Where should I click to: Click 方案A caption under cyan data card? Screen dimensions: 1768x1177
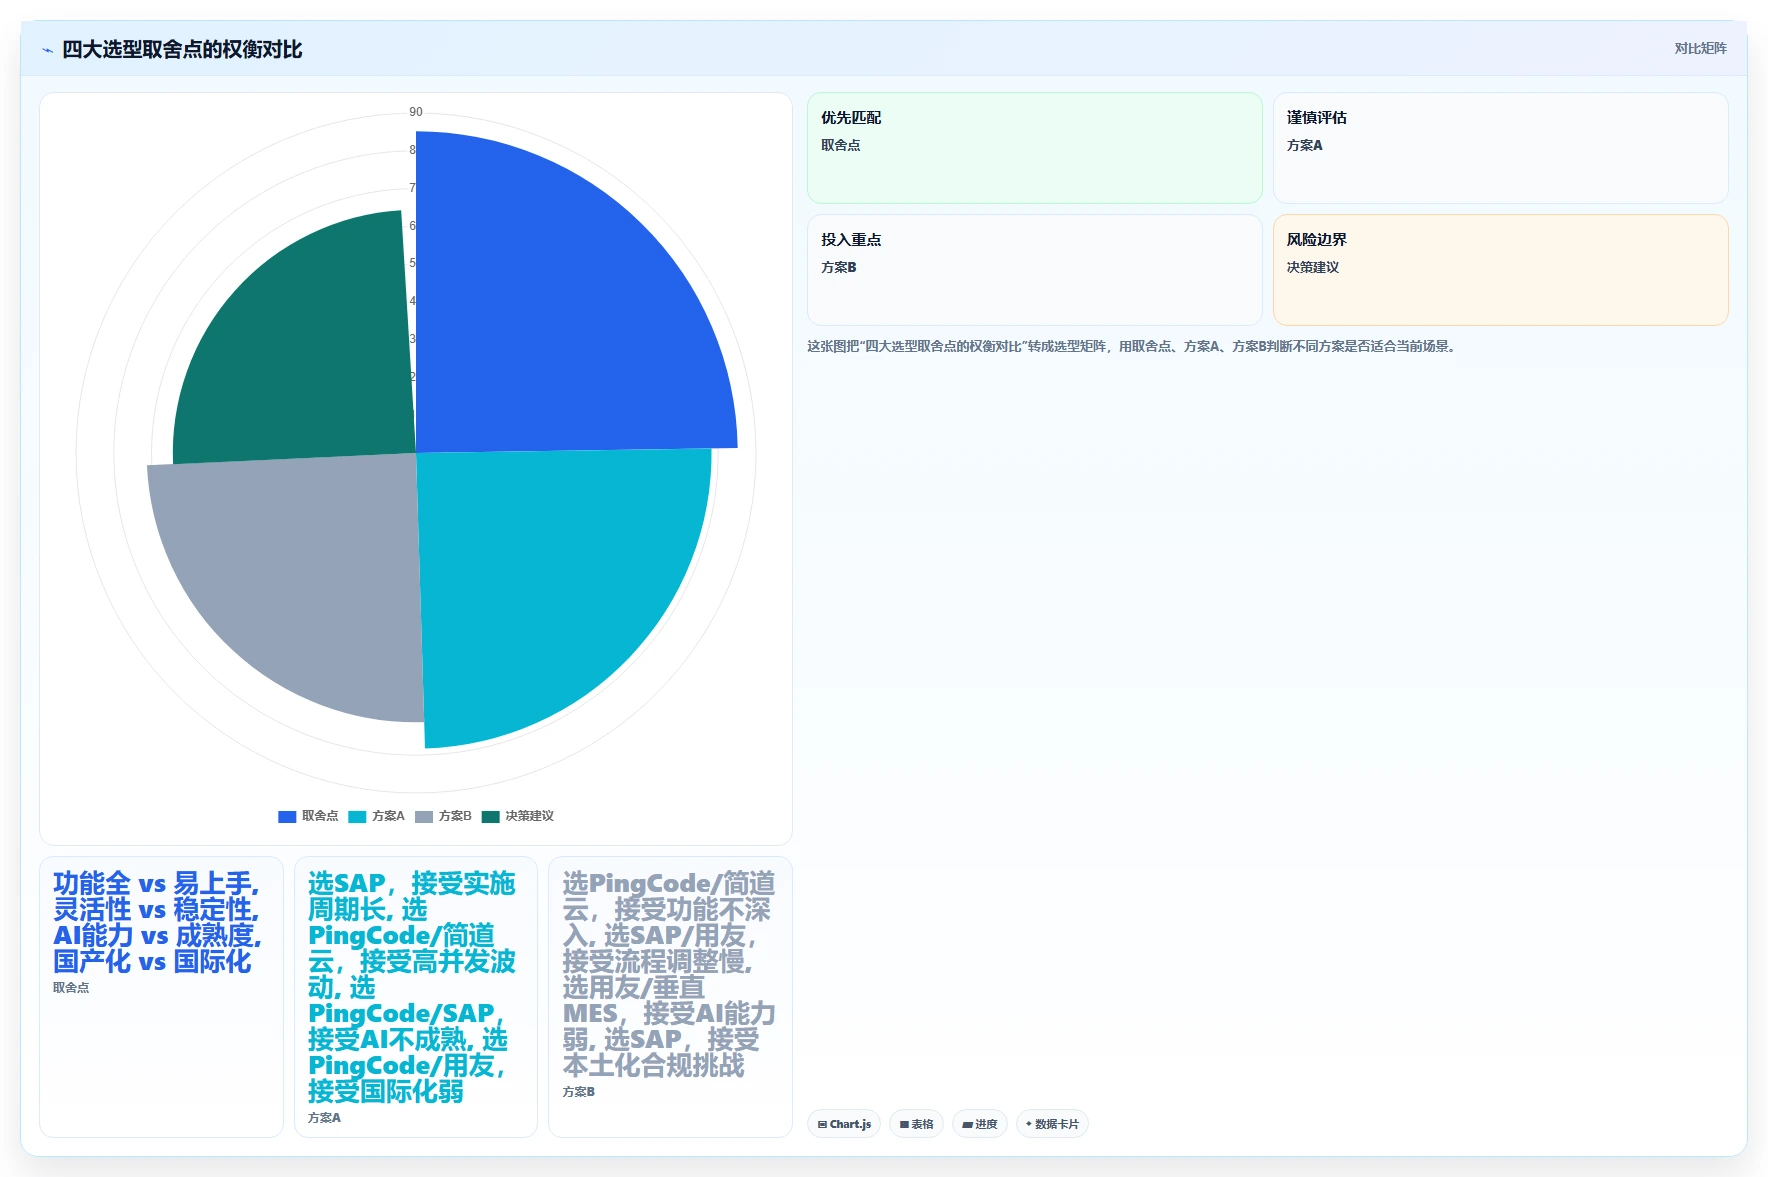324,1117
